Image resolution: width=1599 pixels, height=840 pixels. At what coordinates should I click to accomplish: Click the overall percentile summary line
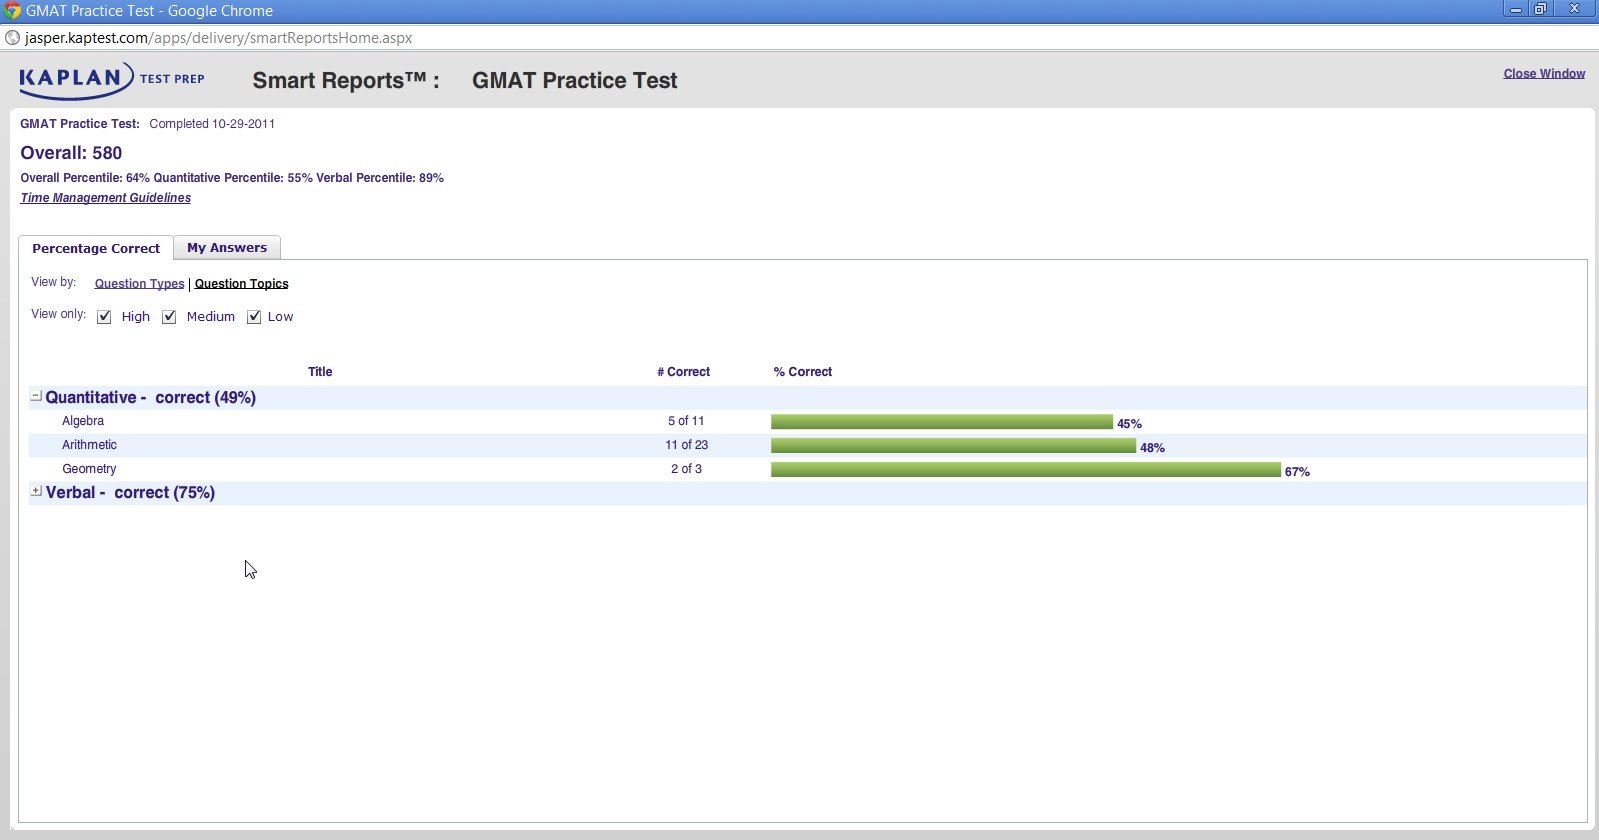click(232, 178)
